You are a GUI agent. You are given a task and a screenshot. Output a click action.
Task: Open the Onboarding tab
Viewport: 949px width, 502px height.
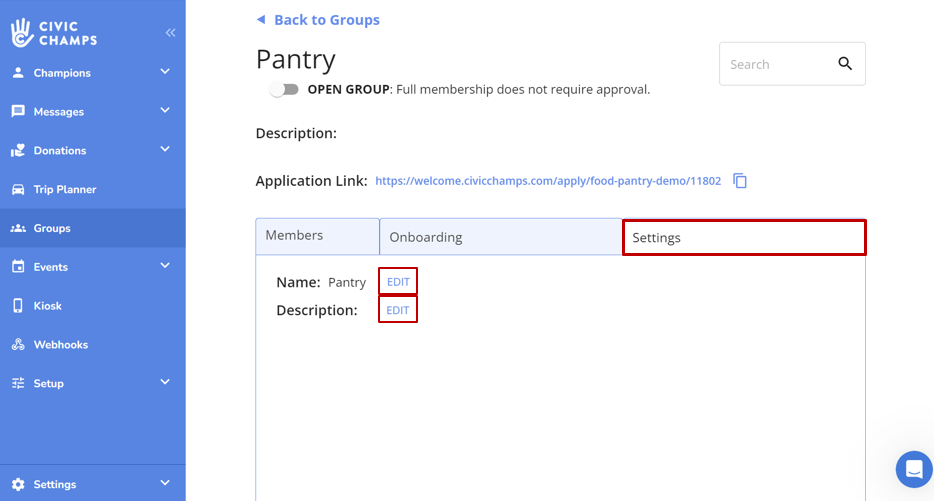point(500,237)
